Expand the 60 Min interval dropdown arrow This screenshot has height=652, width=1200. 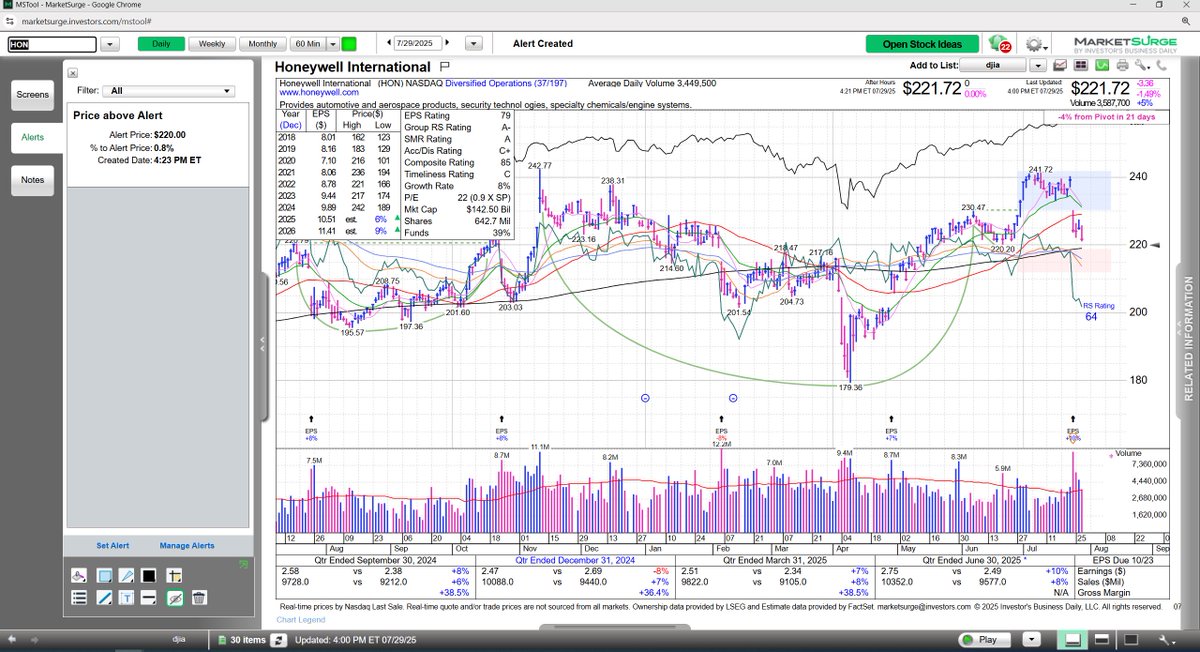tap(332, 44)
